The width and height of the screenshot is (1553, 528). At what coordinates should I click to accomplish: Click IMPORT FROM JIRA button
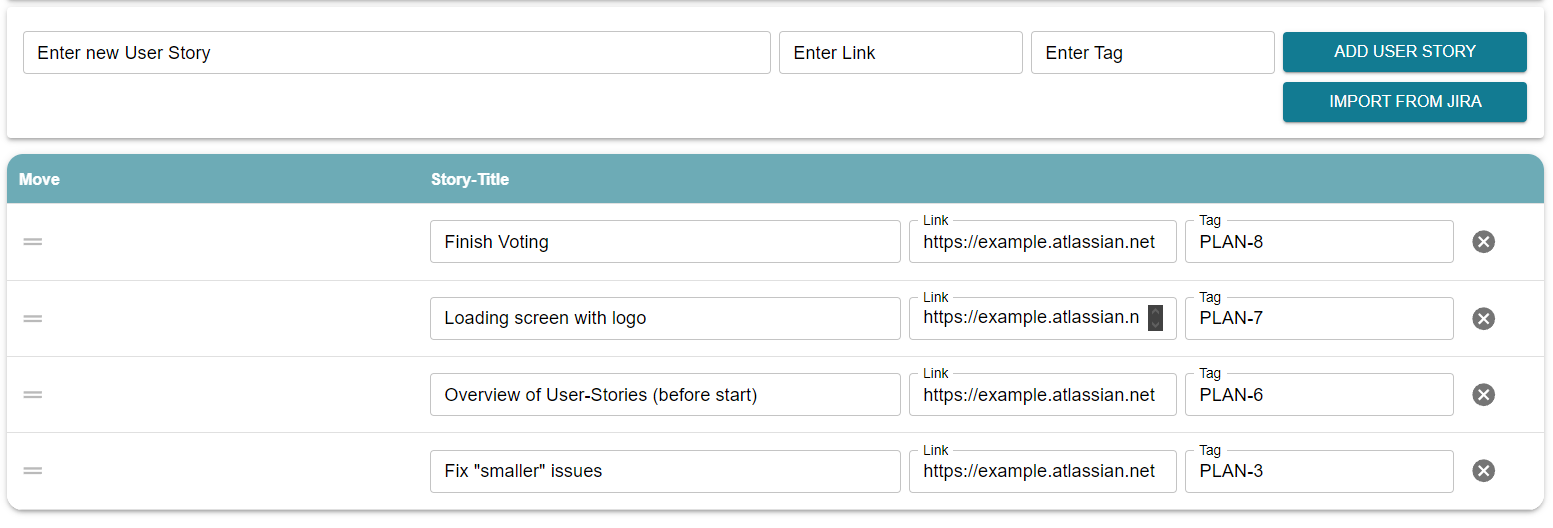click(1405, 102)
